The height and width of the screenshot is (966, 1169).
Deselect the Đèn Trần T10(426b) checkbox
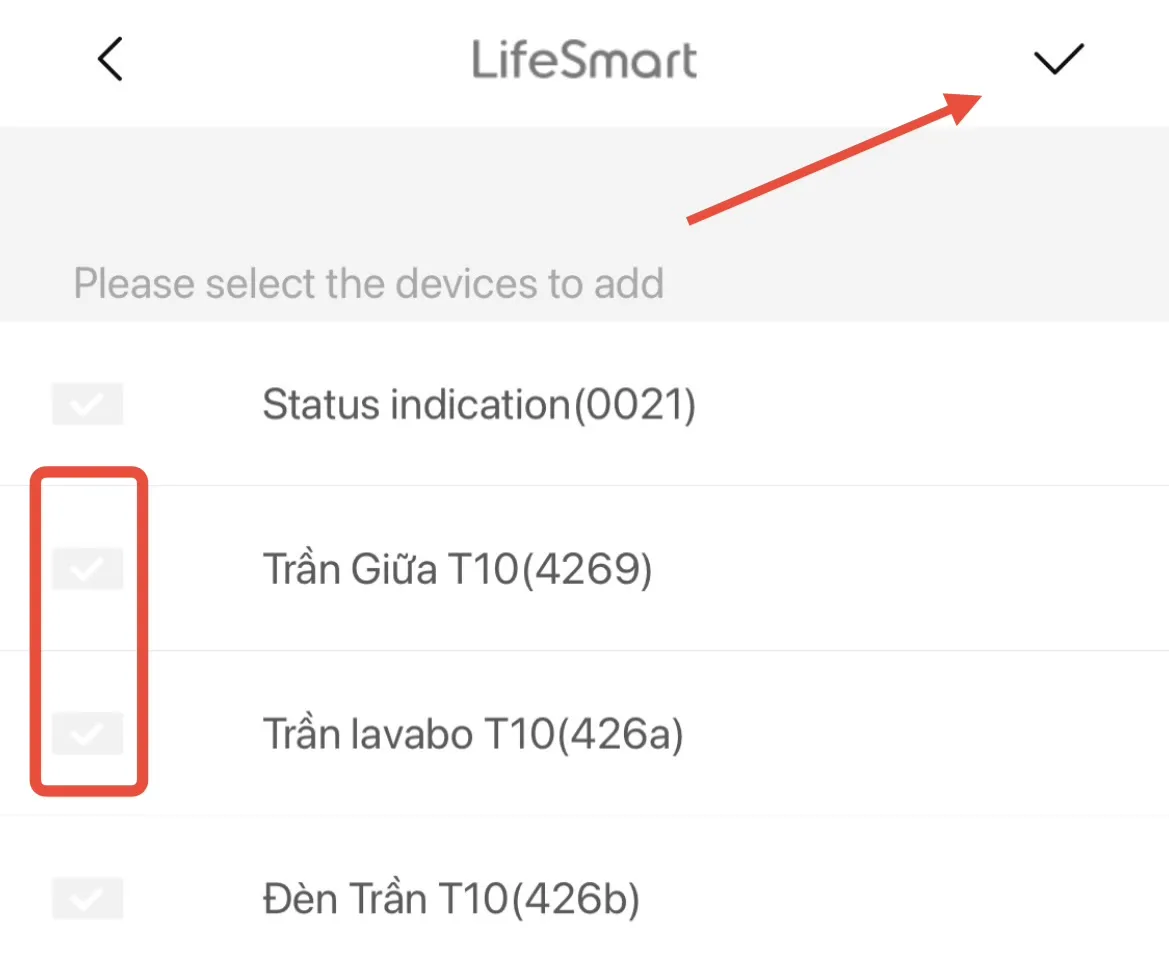tap(88, 898)
